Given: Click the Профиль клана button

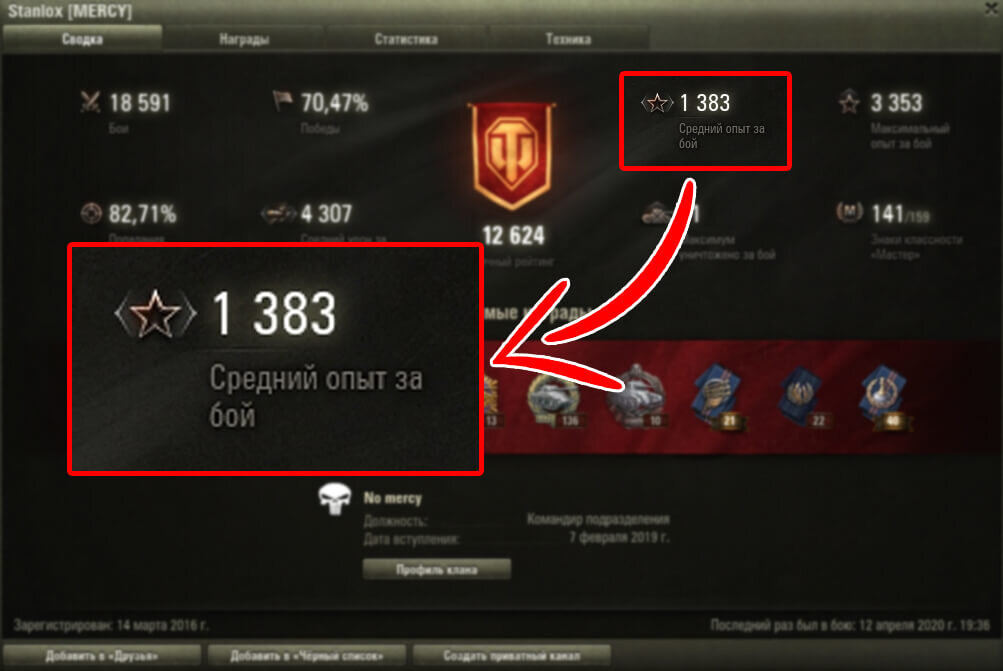Looking at the screenshot, I should (x=437, y=569).
